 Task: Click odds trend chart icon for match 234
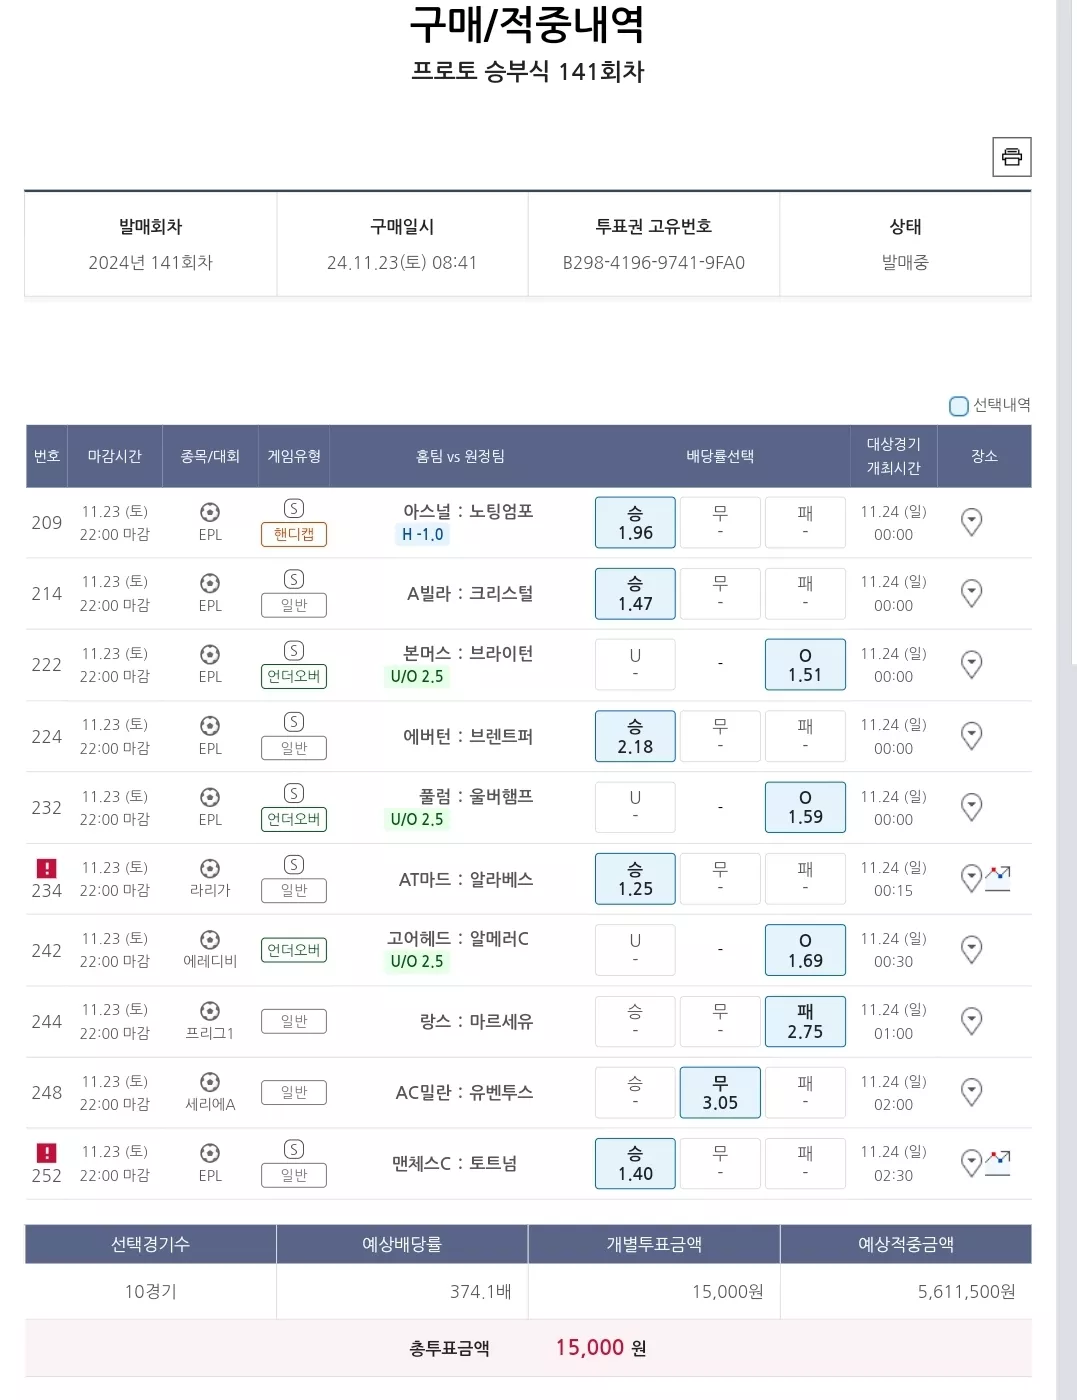click(x=998, y=878)
